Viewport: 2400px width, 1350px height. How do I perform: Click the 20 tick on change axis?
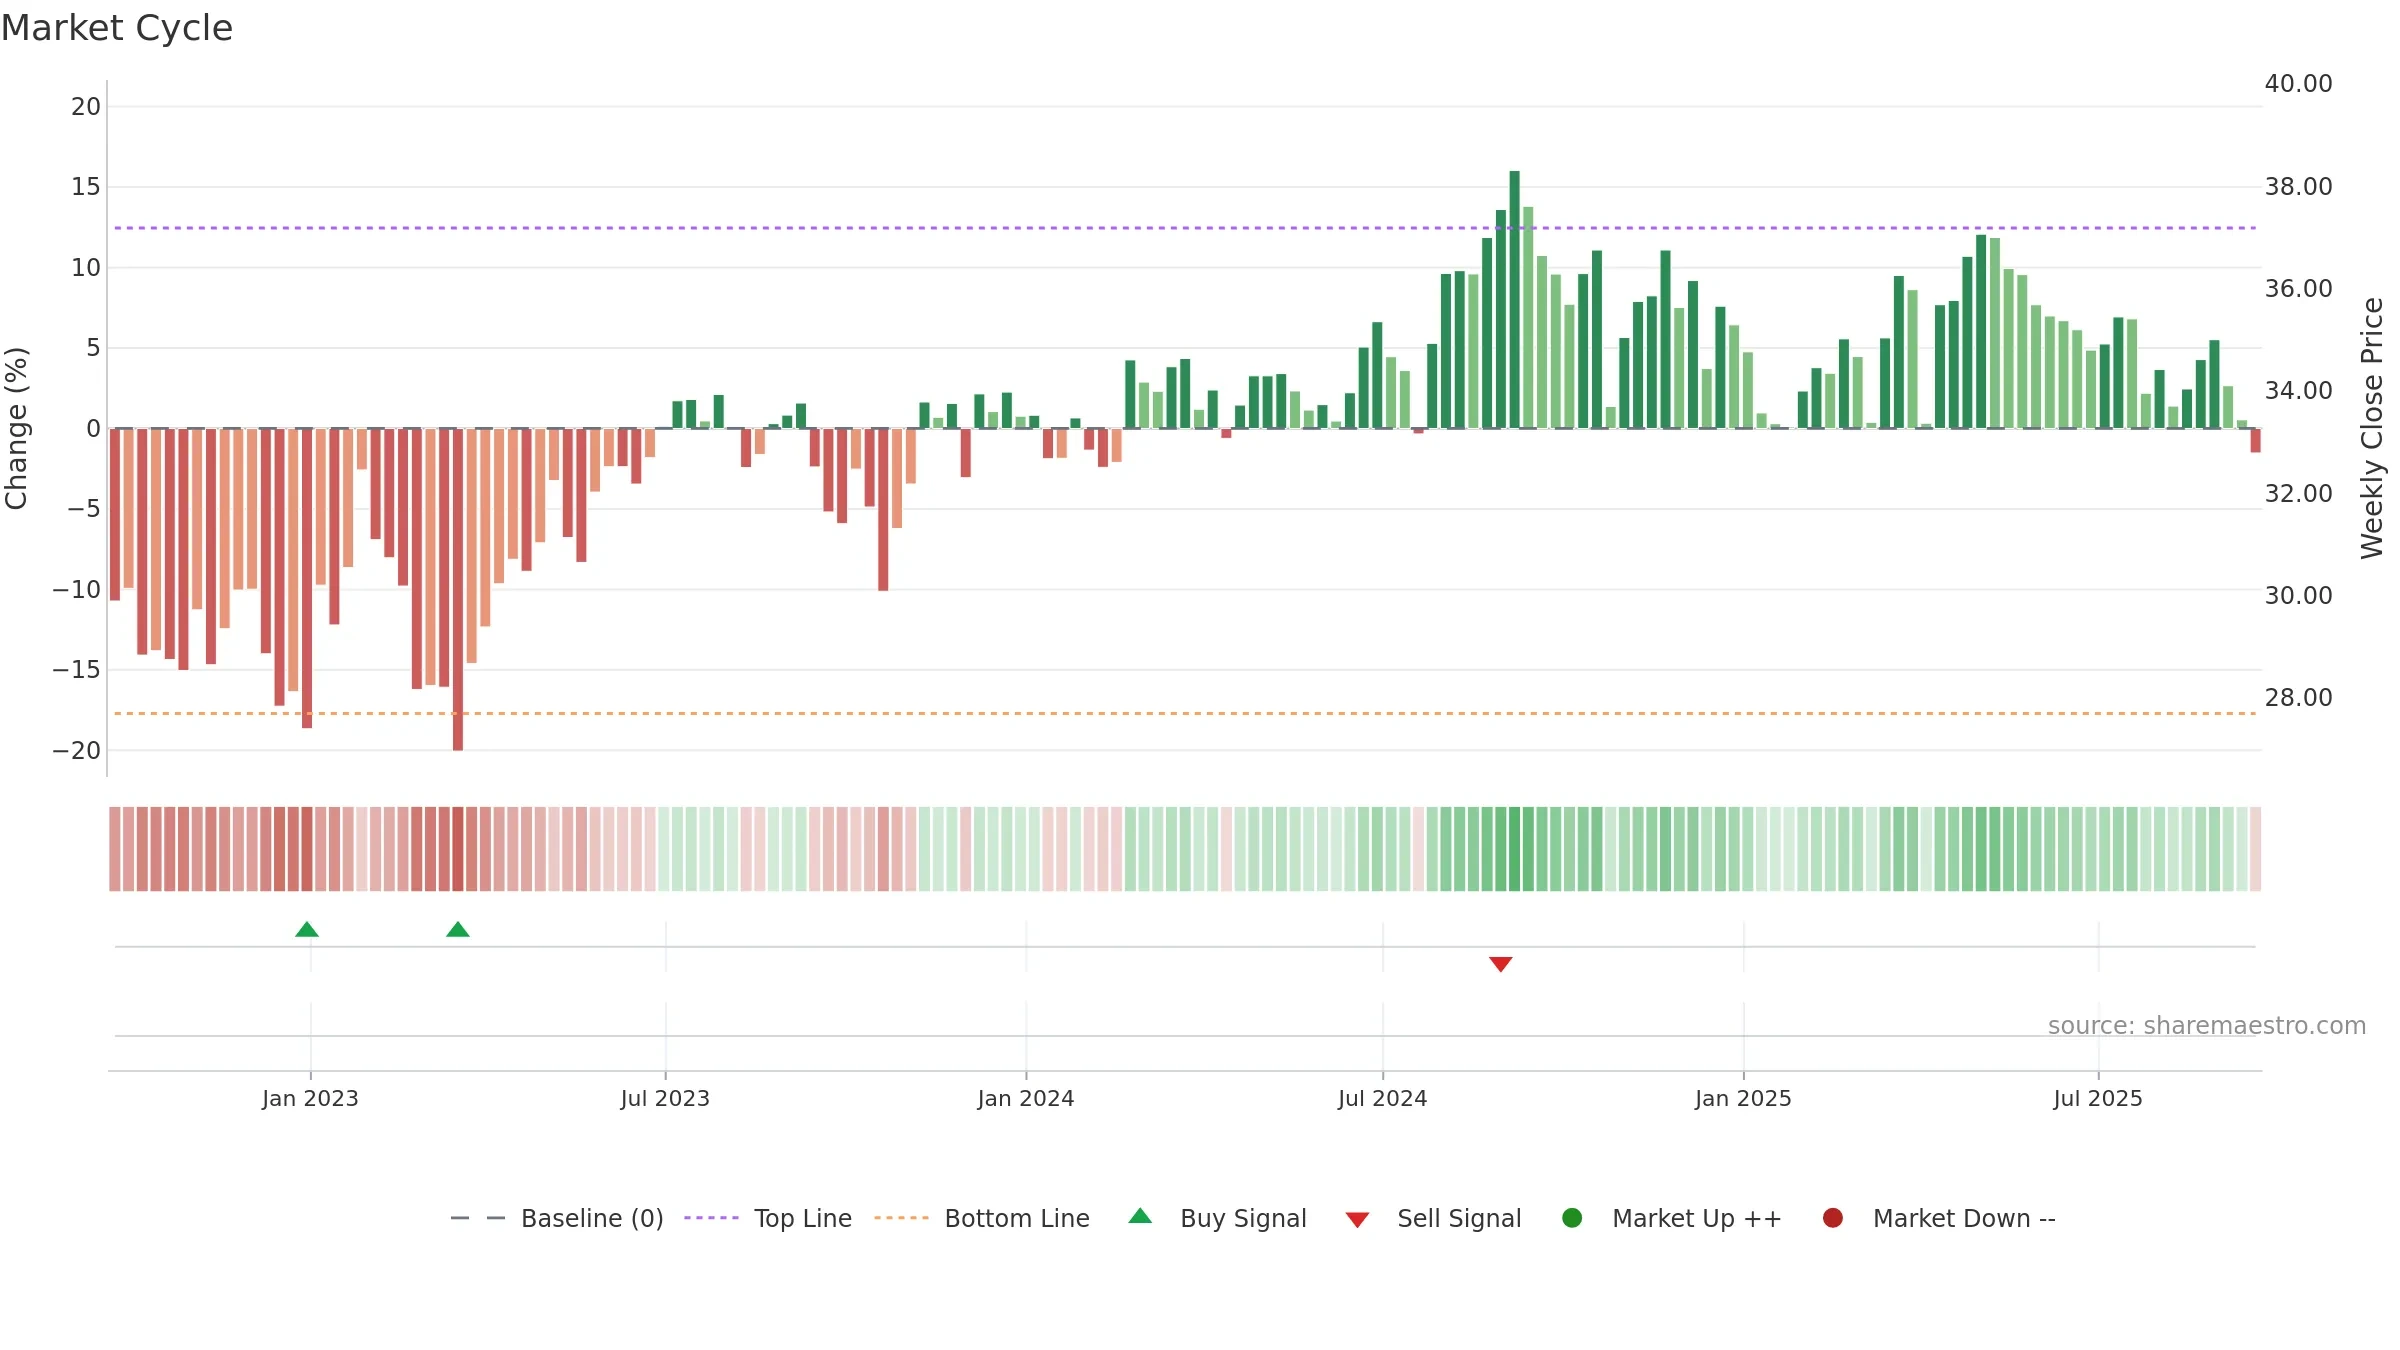click(x=86, y=107)
